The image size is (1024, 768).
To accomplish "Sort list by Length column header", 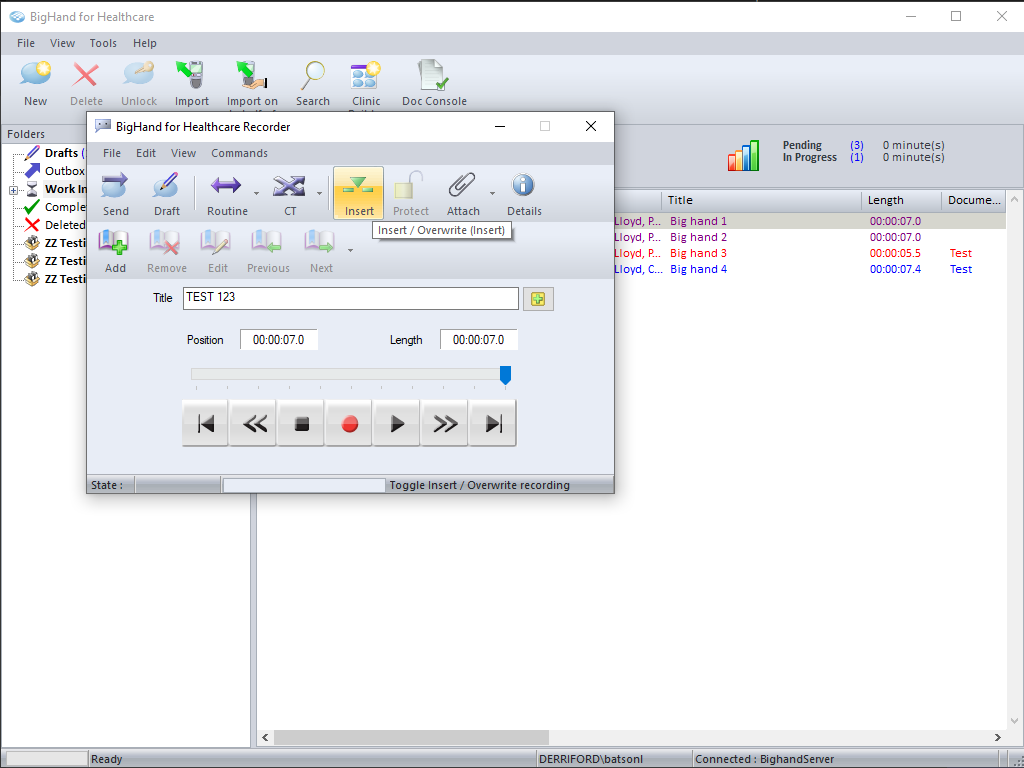I will (x=901, y=200).
